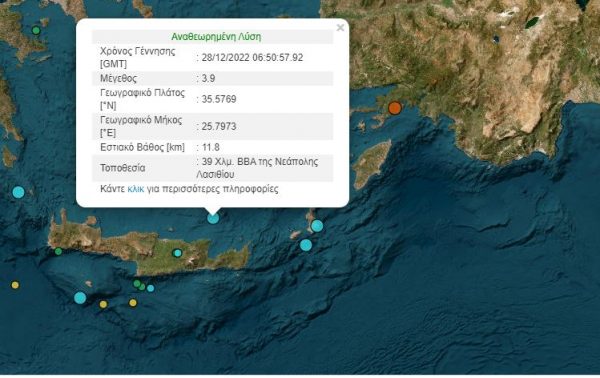
Task: Select the green marker at the top-left of the map
Action: coord(36,30)
